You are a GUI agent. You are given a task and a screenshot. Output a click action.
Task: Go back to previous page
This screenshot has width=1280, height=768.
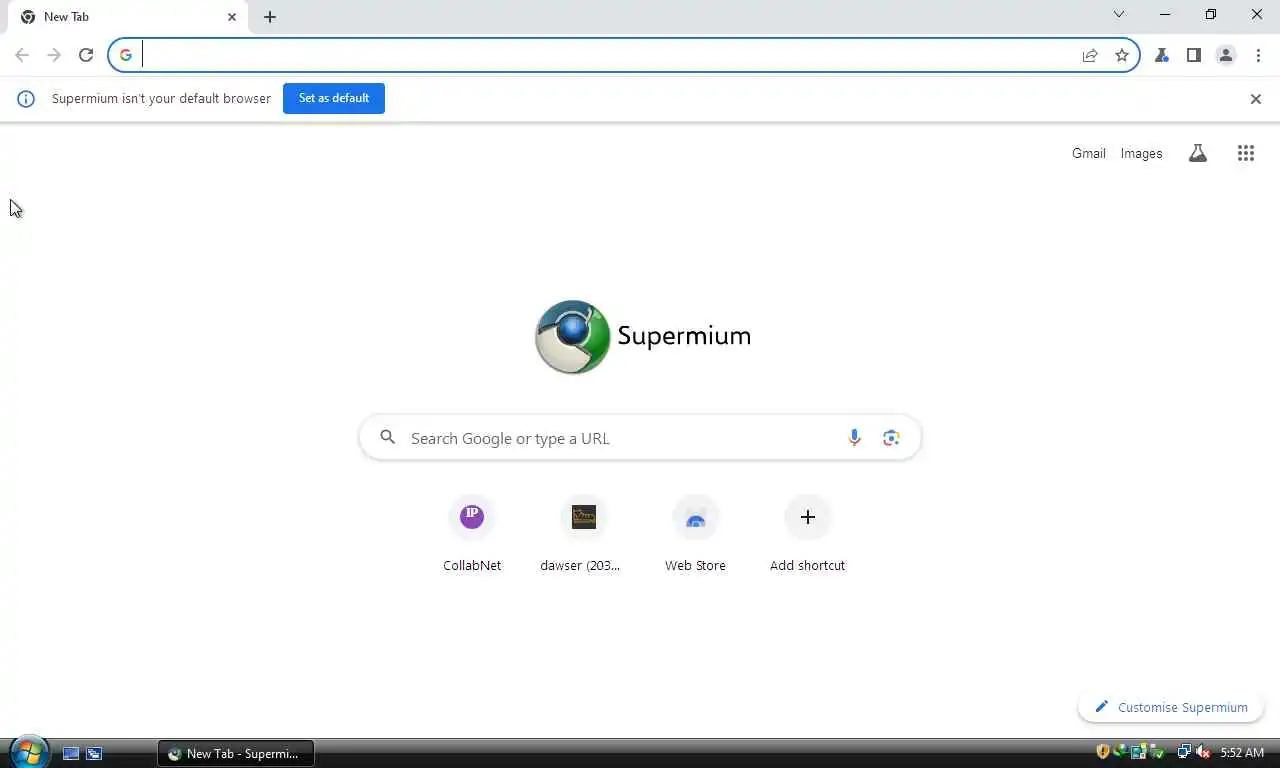22,55
